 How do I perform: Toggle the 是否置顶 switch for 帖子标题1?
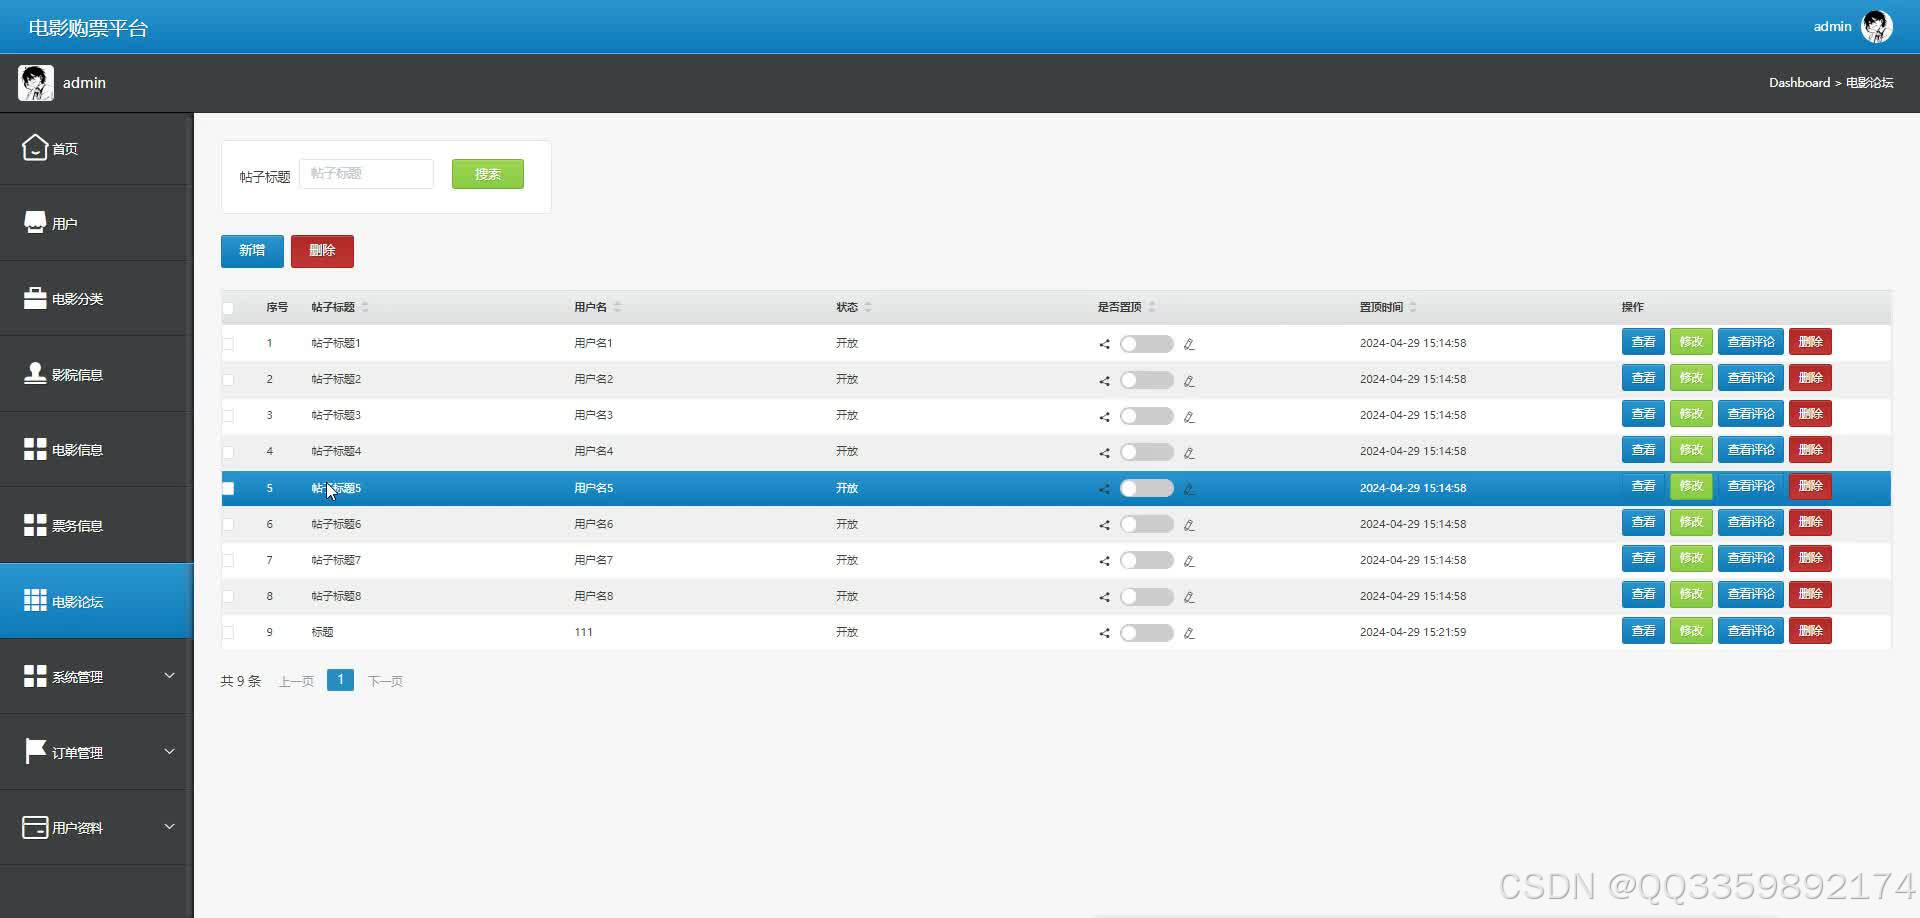(1146, 344)
